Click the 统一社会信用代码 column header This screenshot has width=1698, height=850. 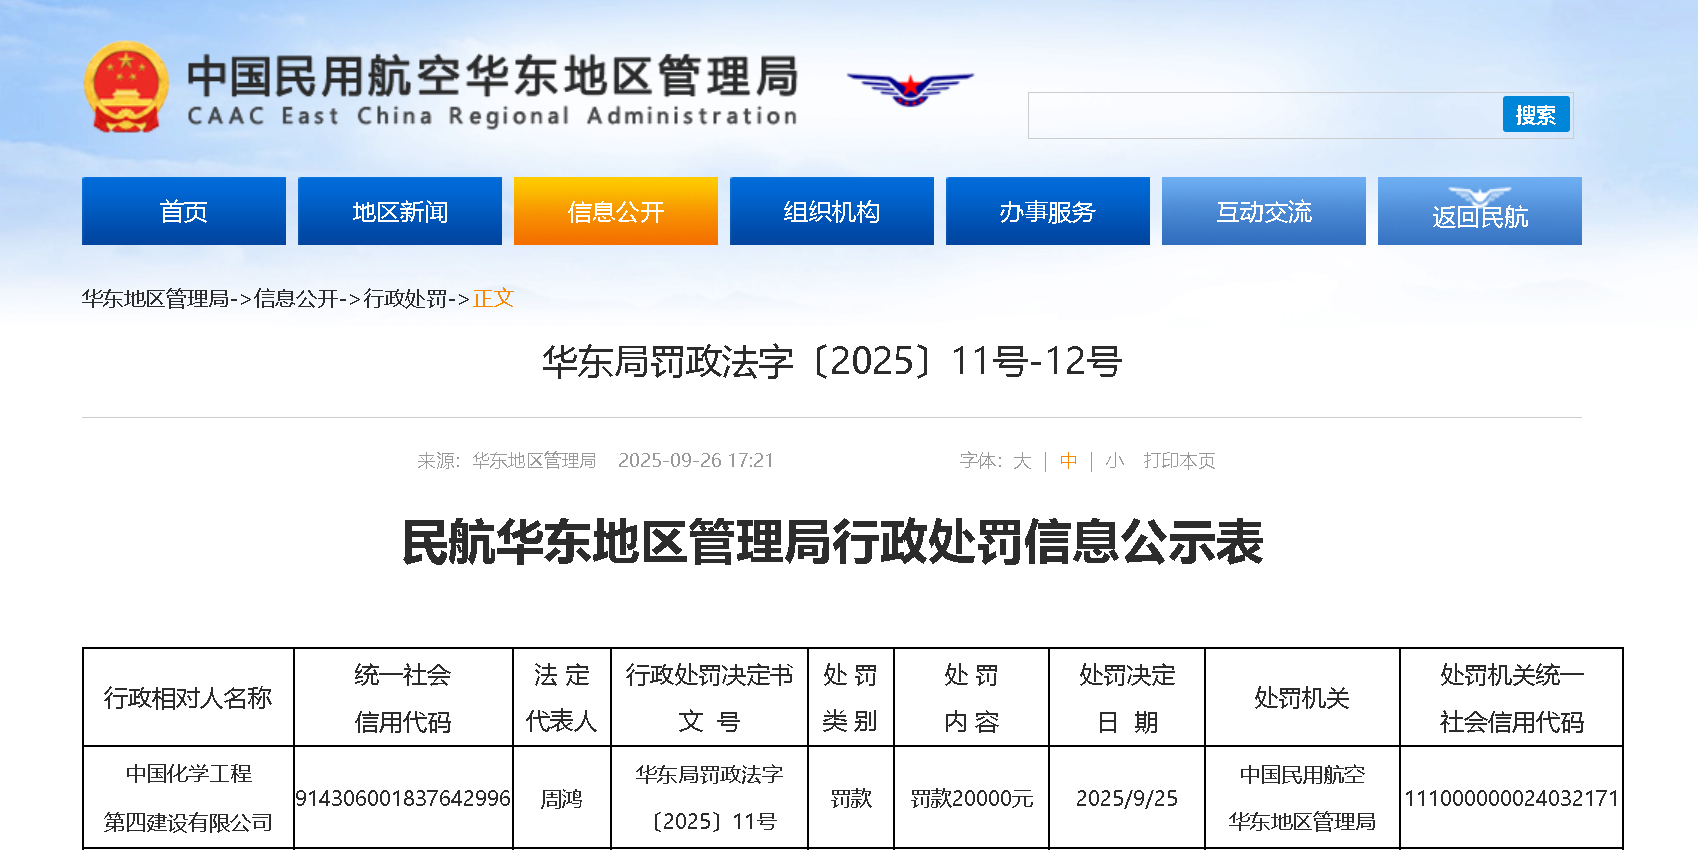pyautogui.click(x=403, y=698)
